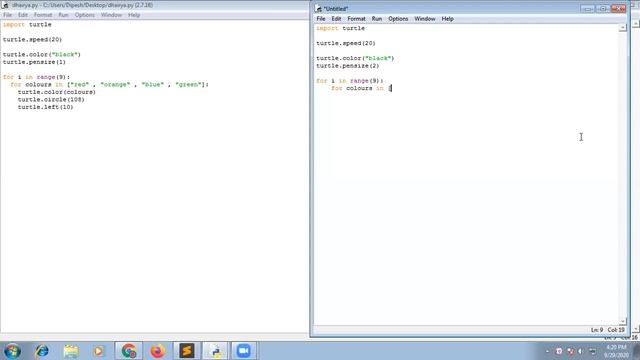The width and height of the screenshot is (640, 360).
Task: Open File menu in Untitled window
Action: 321,19
